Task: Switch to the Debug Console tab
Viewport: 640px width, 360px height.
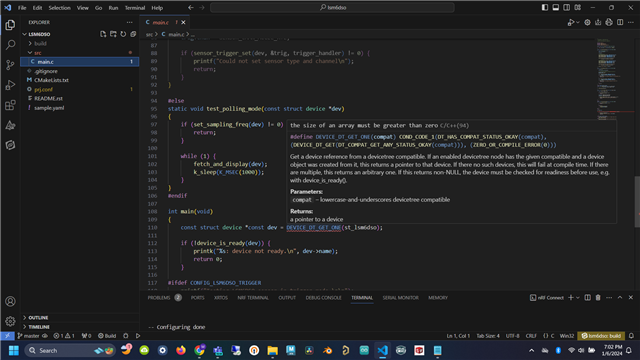Action: pyautogui.click(x=323, y=298)
